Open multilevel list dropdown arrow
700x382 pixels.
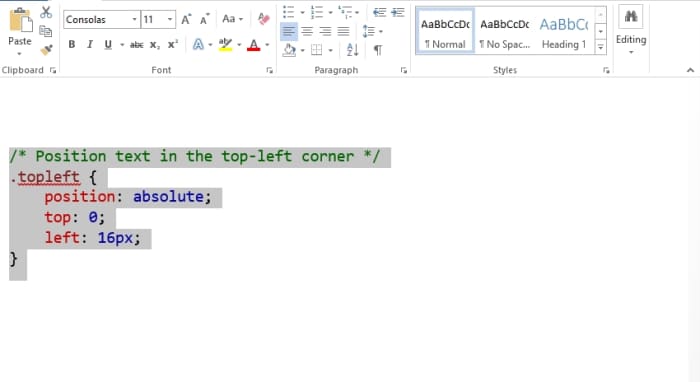click(x=357, y=12)
